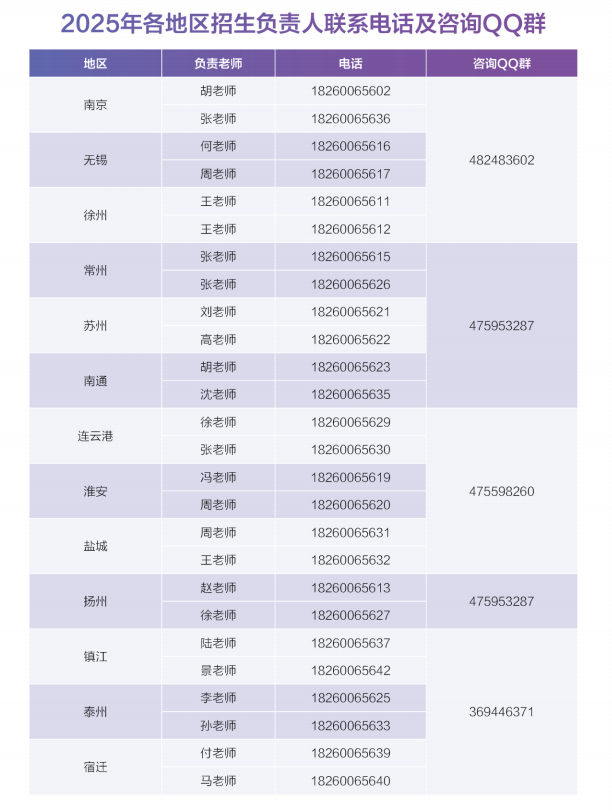The width and height of the screenshot is (612, 811).
Task: Select the 无锡 region cell
Action: point(95,160)
